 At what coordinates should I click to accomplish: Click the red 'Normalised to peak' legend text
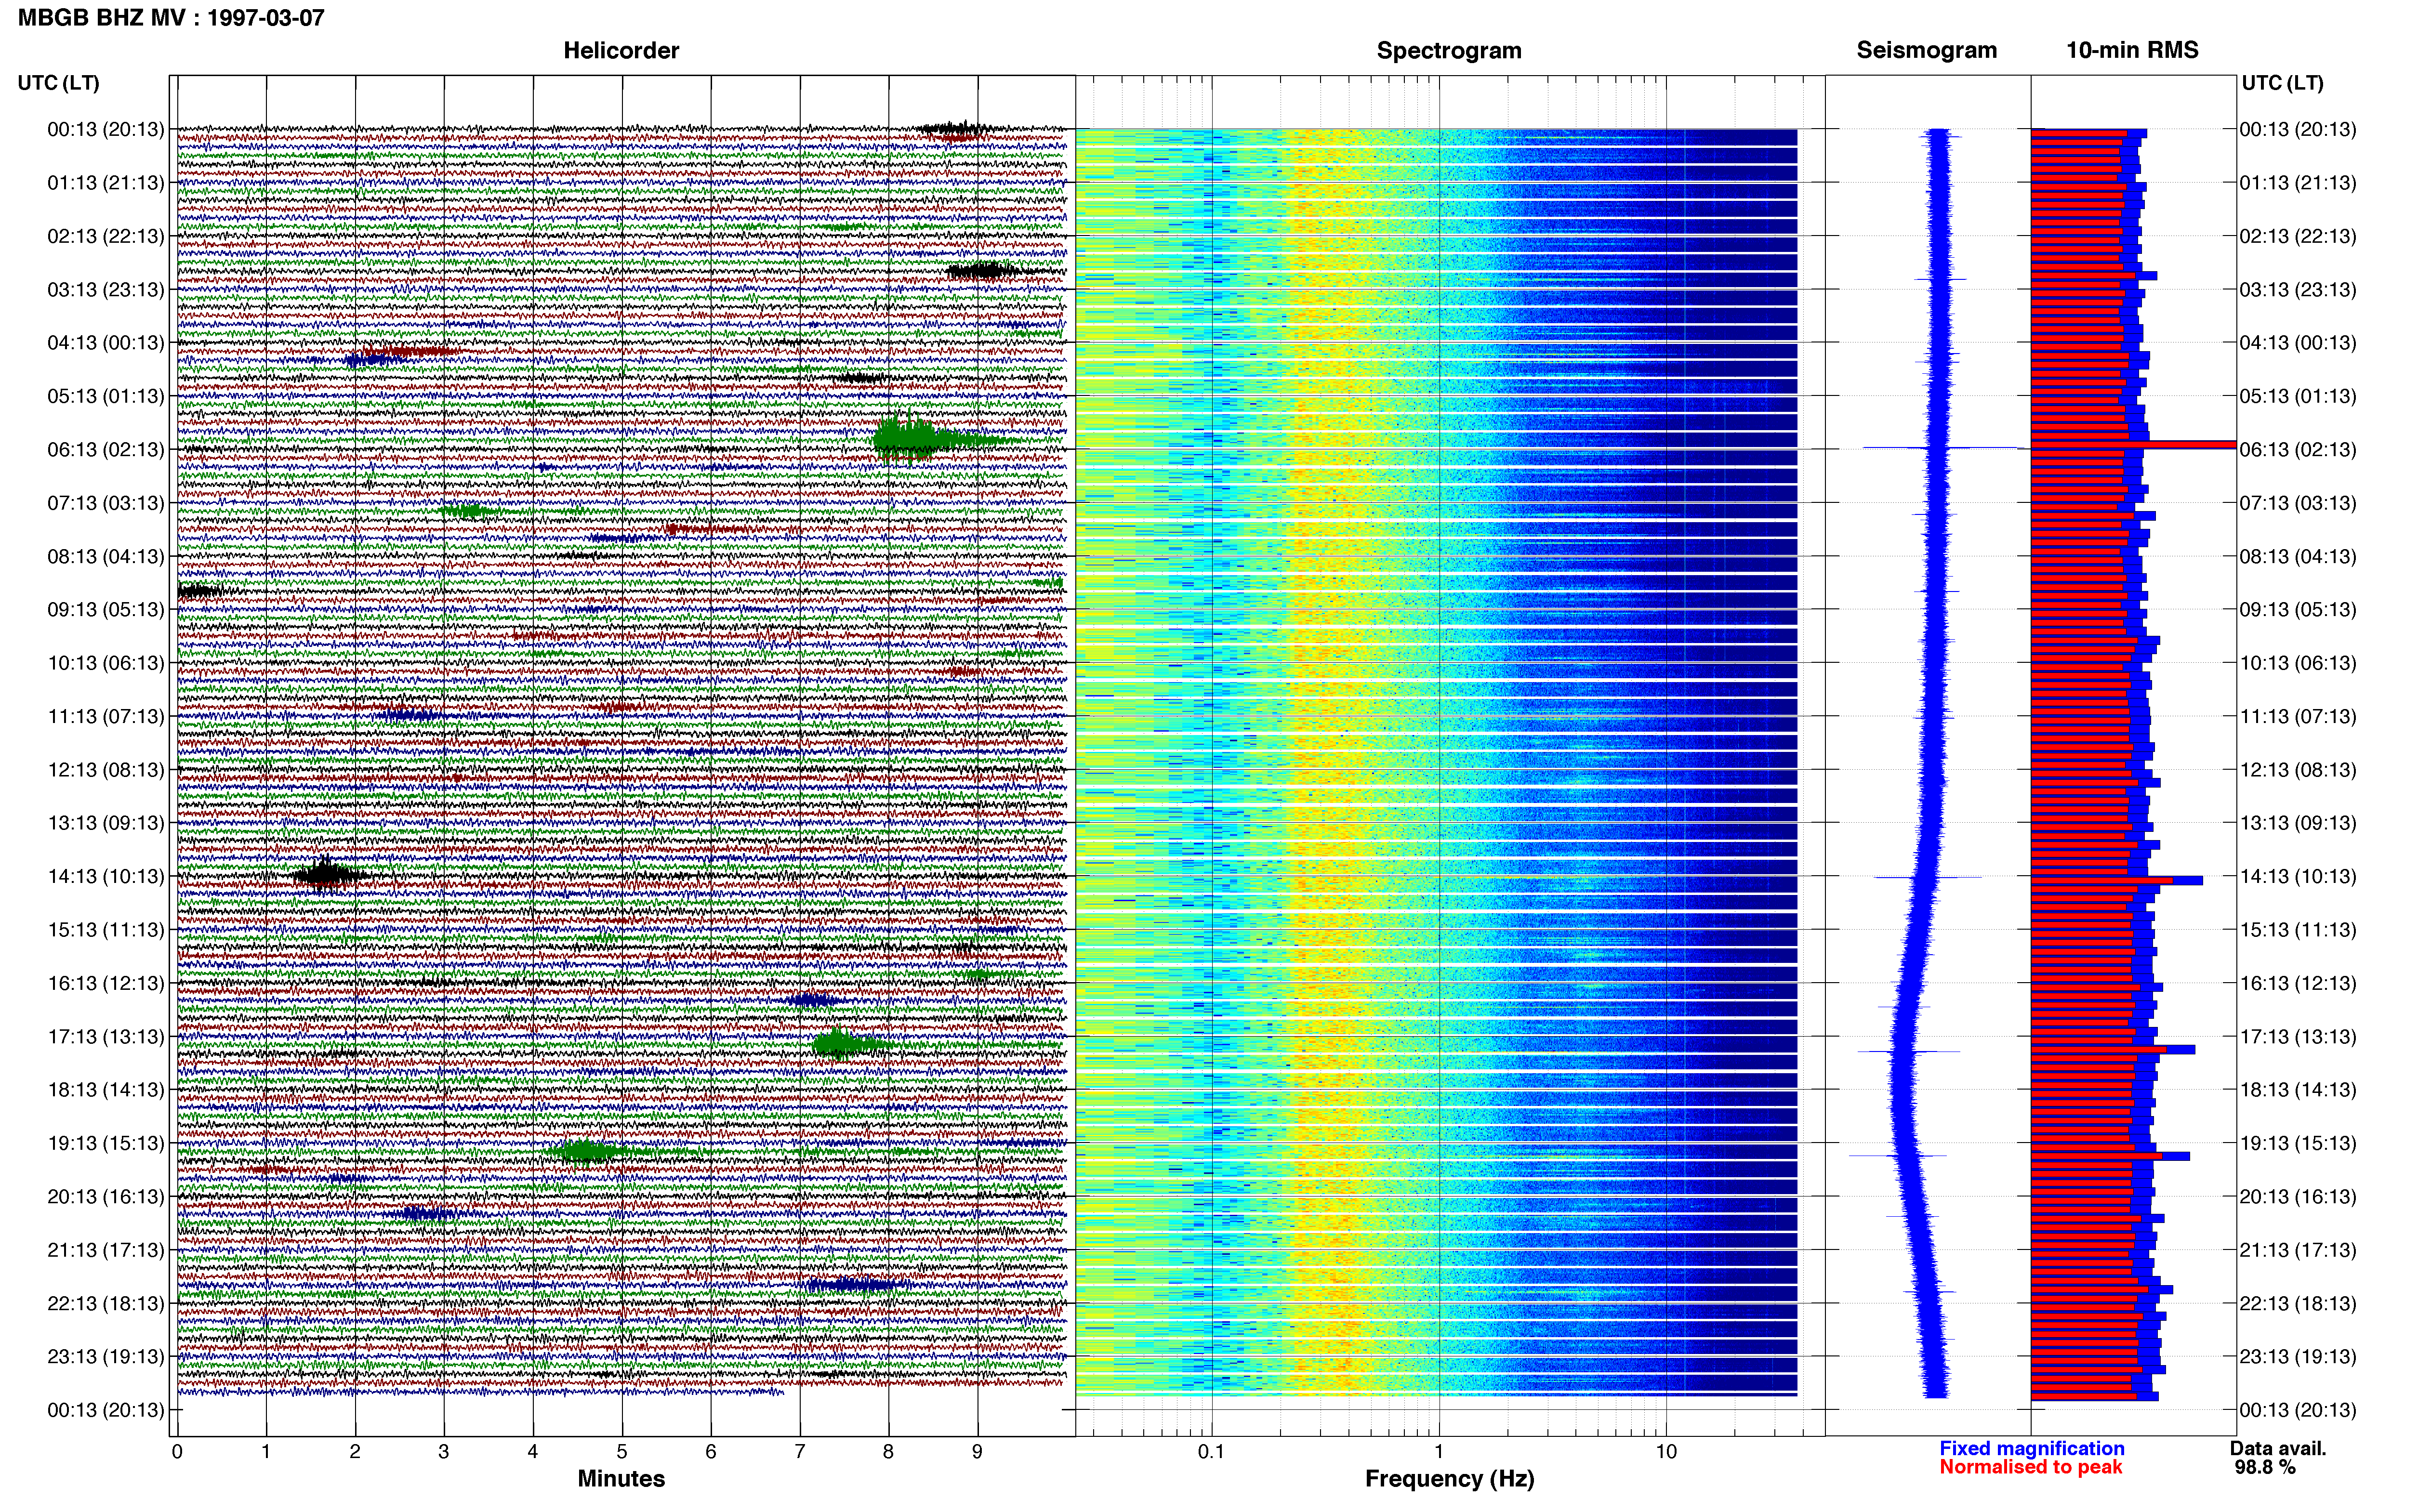2030,1467
